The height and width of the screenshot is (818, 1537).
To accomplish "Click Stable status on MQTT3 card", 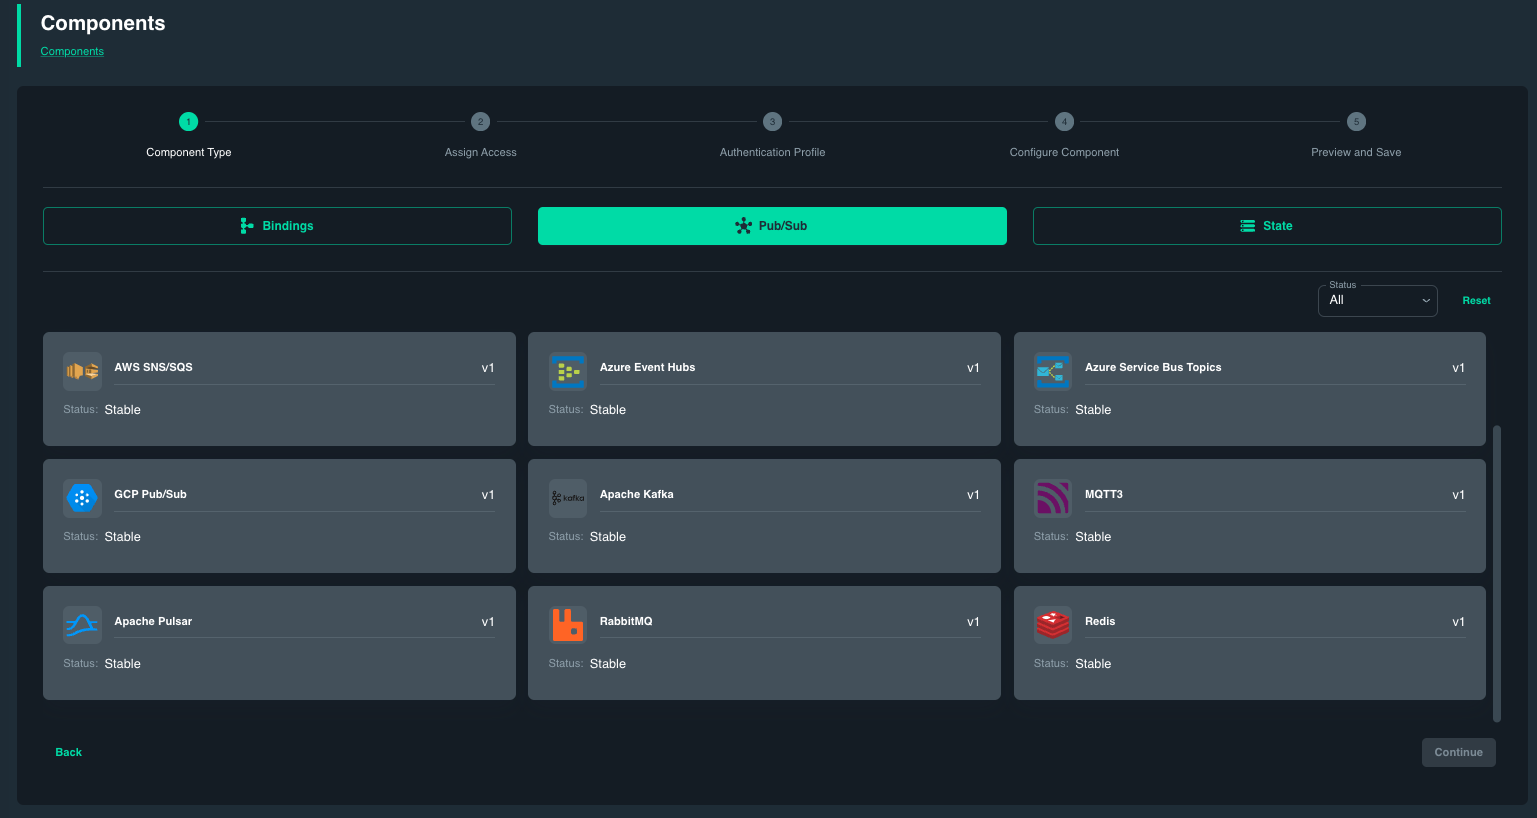I will click(1093, 537).
